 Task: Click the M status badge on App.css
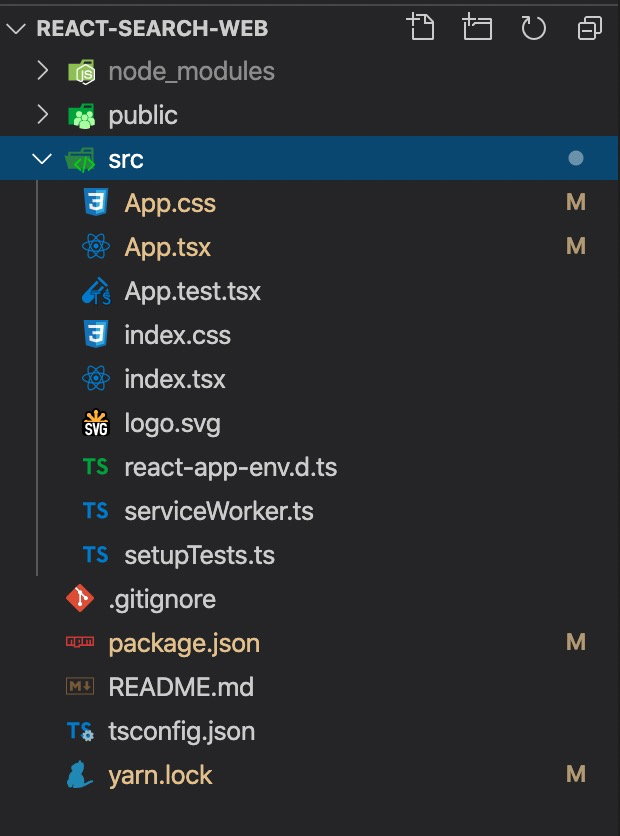[576, 202]
